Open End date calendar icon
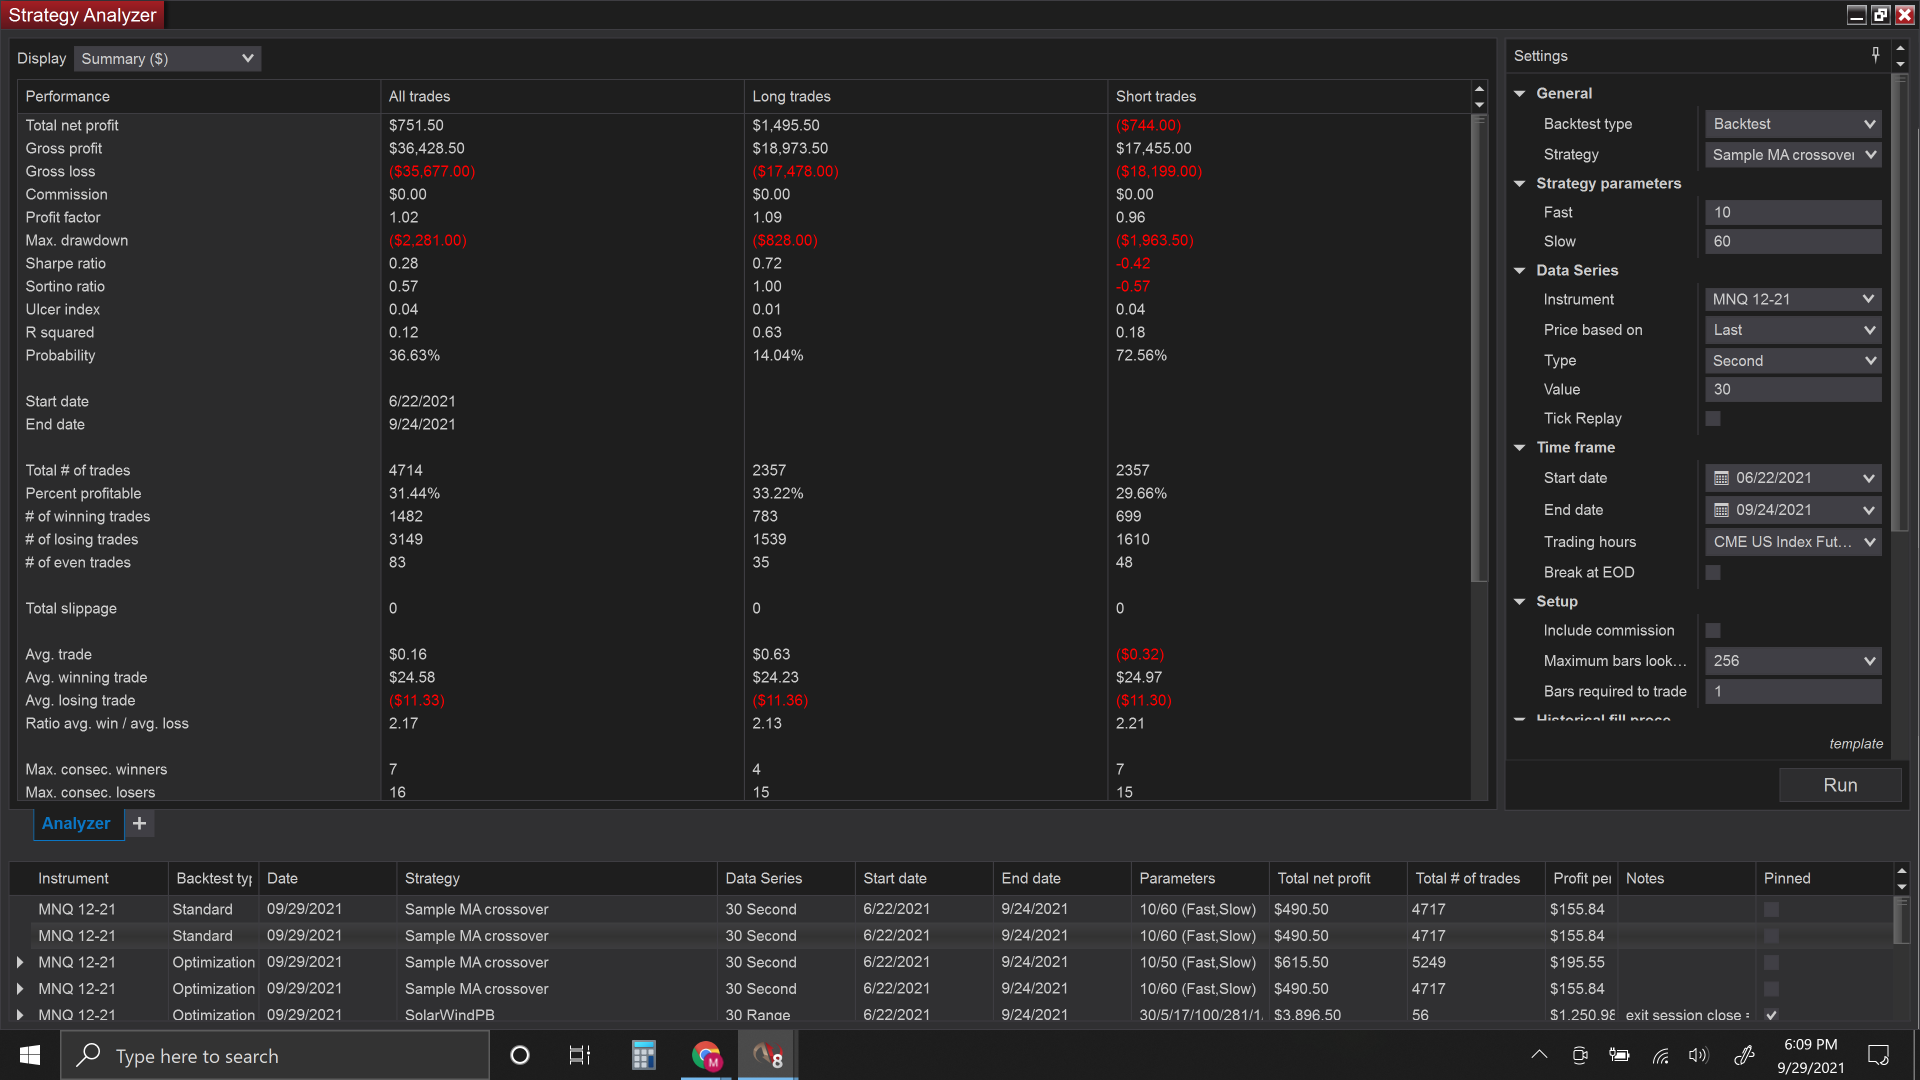The width and height of the screenshot is (1920, 1080). (x=1721, y=510)
